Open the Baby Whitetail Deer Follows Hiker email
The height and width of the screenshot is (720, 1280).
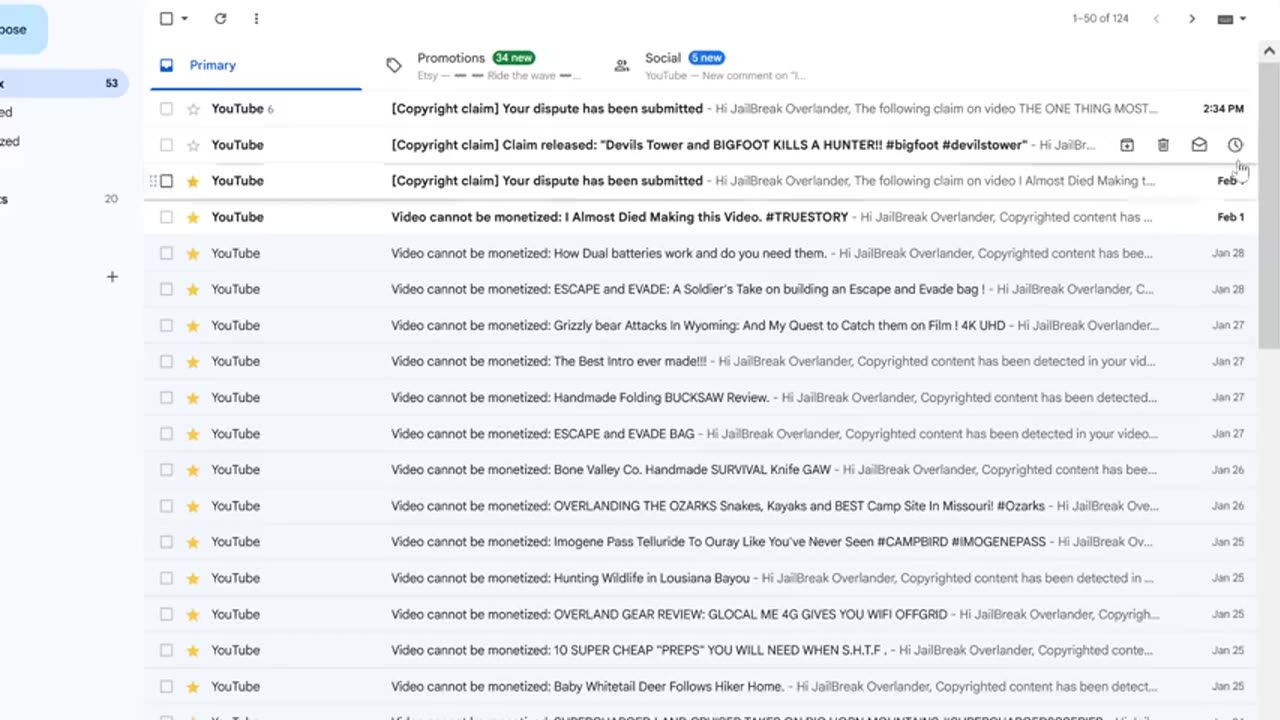pos(700,686)
